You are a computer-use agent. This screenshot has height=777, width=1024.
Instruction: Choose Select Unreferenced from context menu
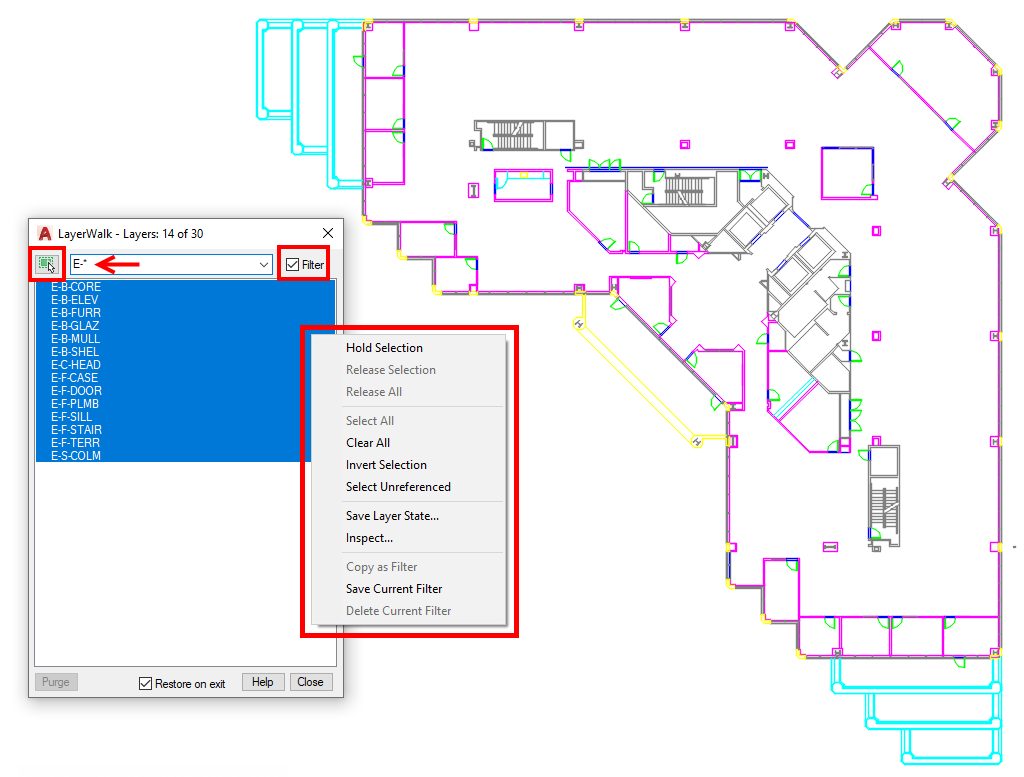click(x=398, y=488)
